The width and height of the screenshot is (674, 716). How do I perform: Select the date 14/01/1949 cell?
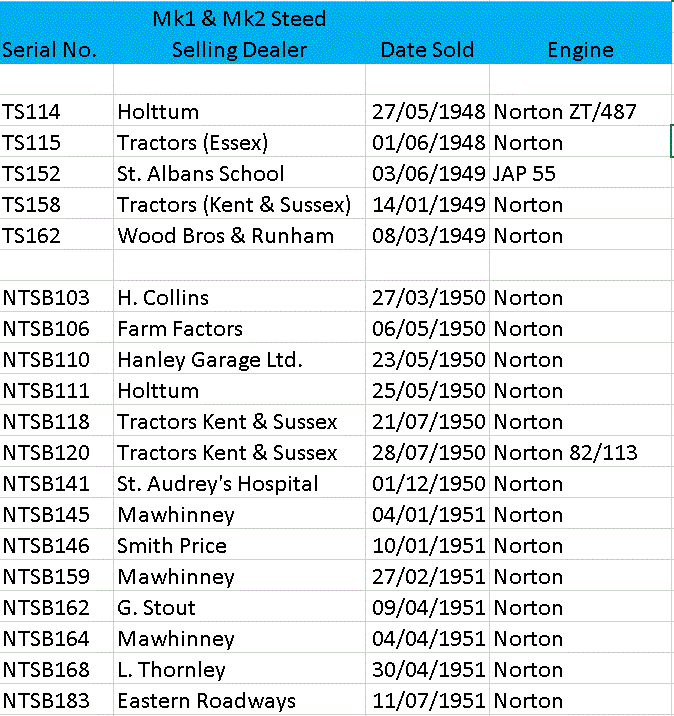pyautogui.click(x=428, y=205)
